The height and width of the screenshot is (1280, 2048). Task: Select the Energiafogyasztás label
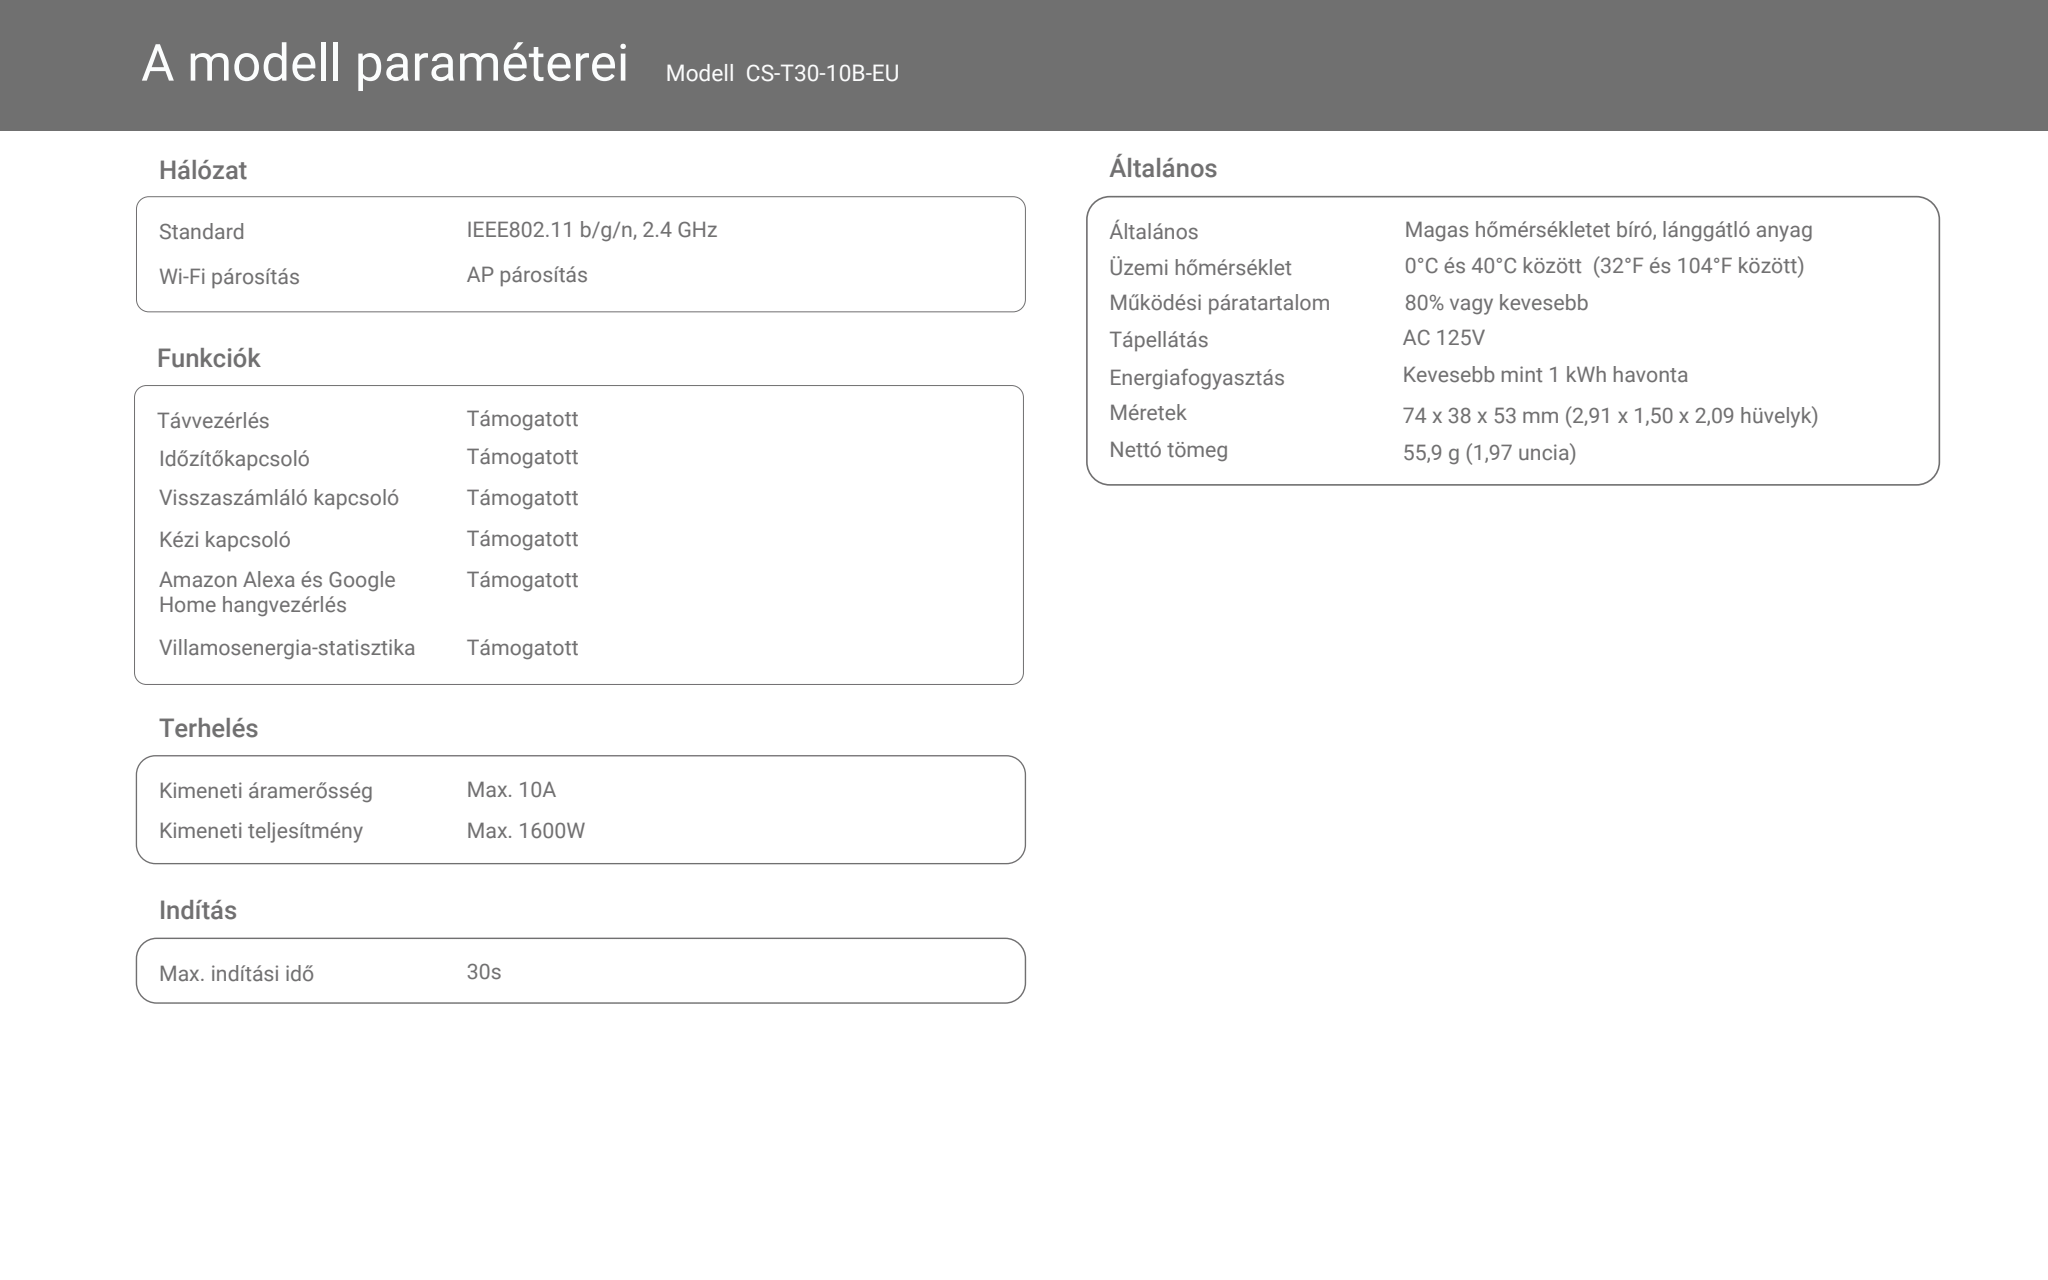[1196, 378]
